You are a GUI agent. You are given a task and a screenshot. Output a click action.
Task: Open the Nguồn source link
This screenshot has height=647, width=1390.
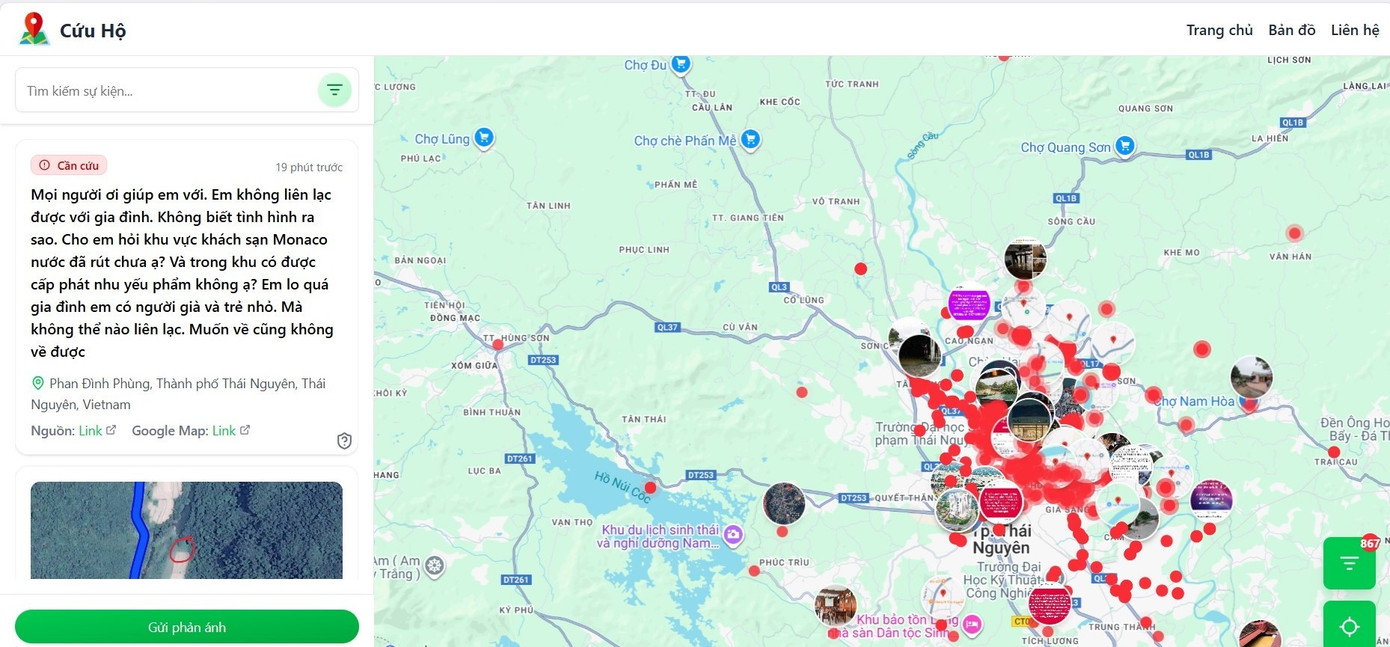(97, 431)
